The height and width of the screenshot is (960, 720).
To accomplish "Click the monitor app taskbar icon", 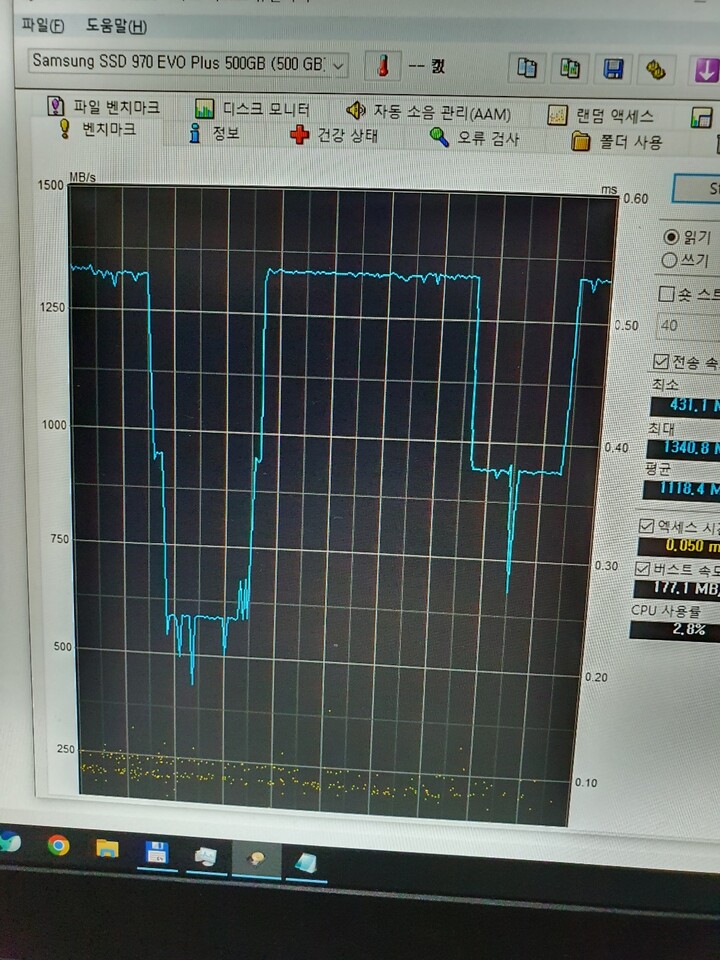I will (206, 856).
